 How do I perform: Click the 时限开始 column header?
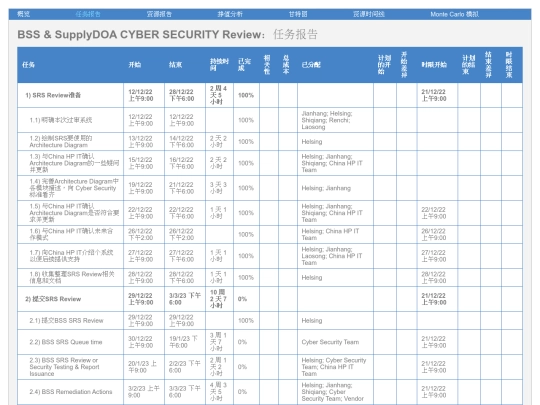pyautogui.click(x=434, y=65)
